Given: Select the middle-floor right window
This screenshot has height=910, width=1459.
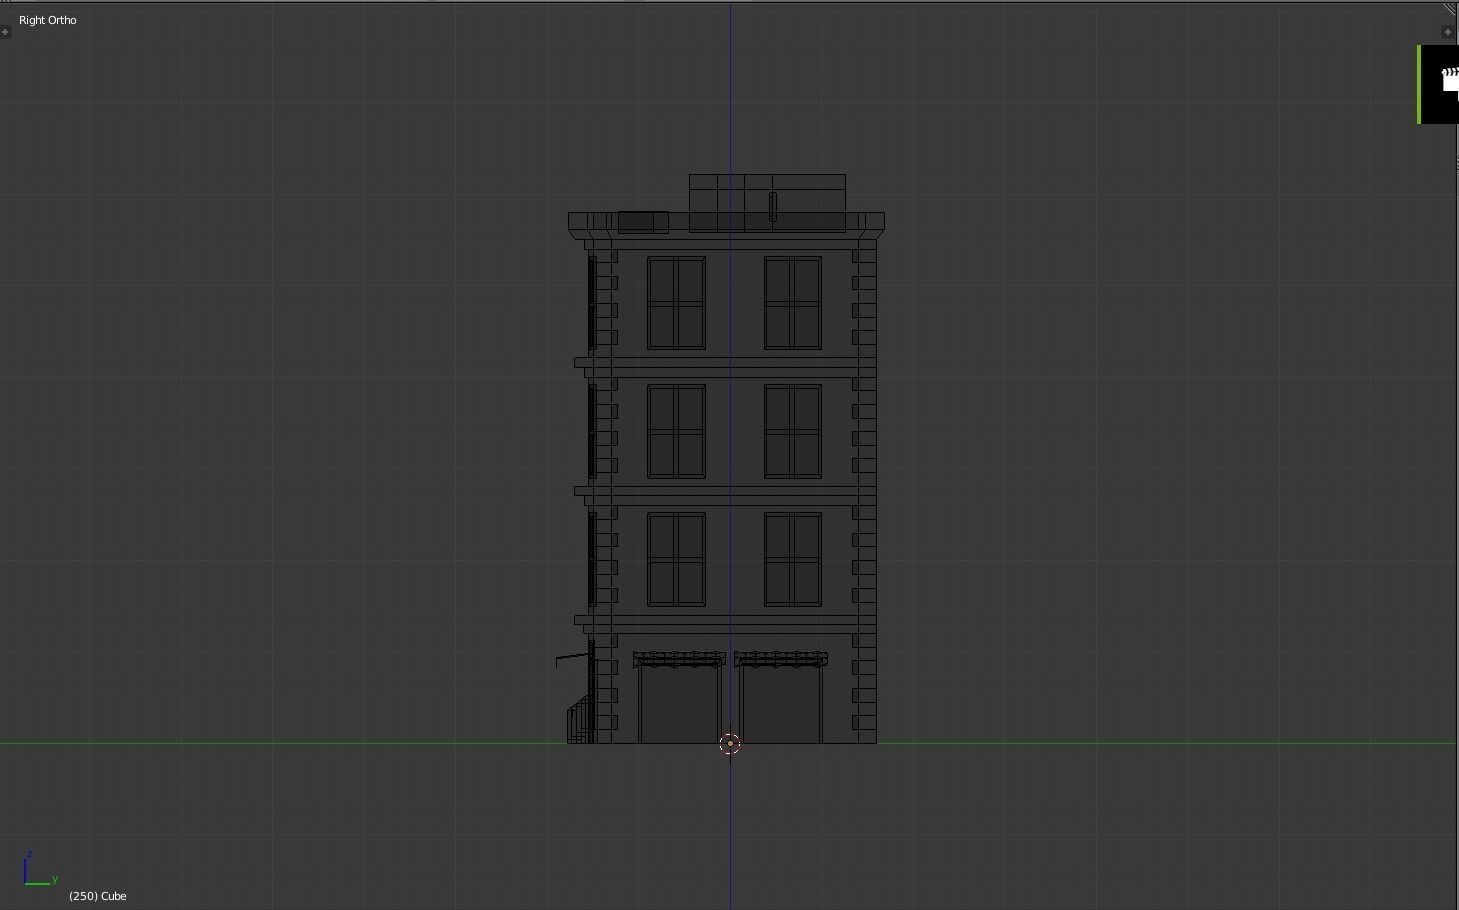Looking at the screenshot, I should [x=793, y=431].
